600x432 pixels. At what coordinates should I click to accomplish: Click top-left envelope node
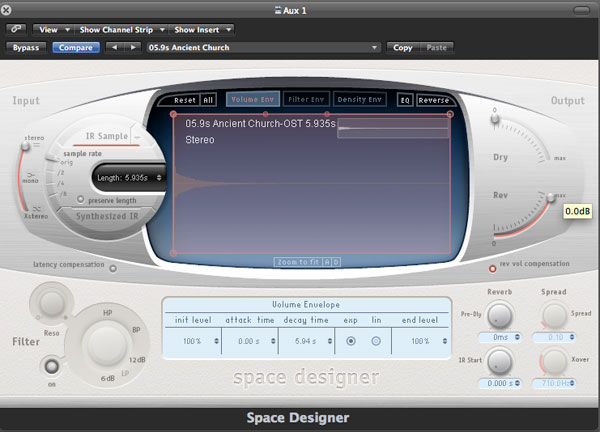click(x=173, y=114)
